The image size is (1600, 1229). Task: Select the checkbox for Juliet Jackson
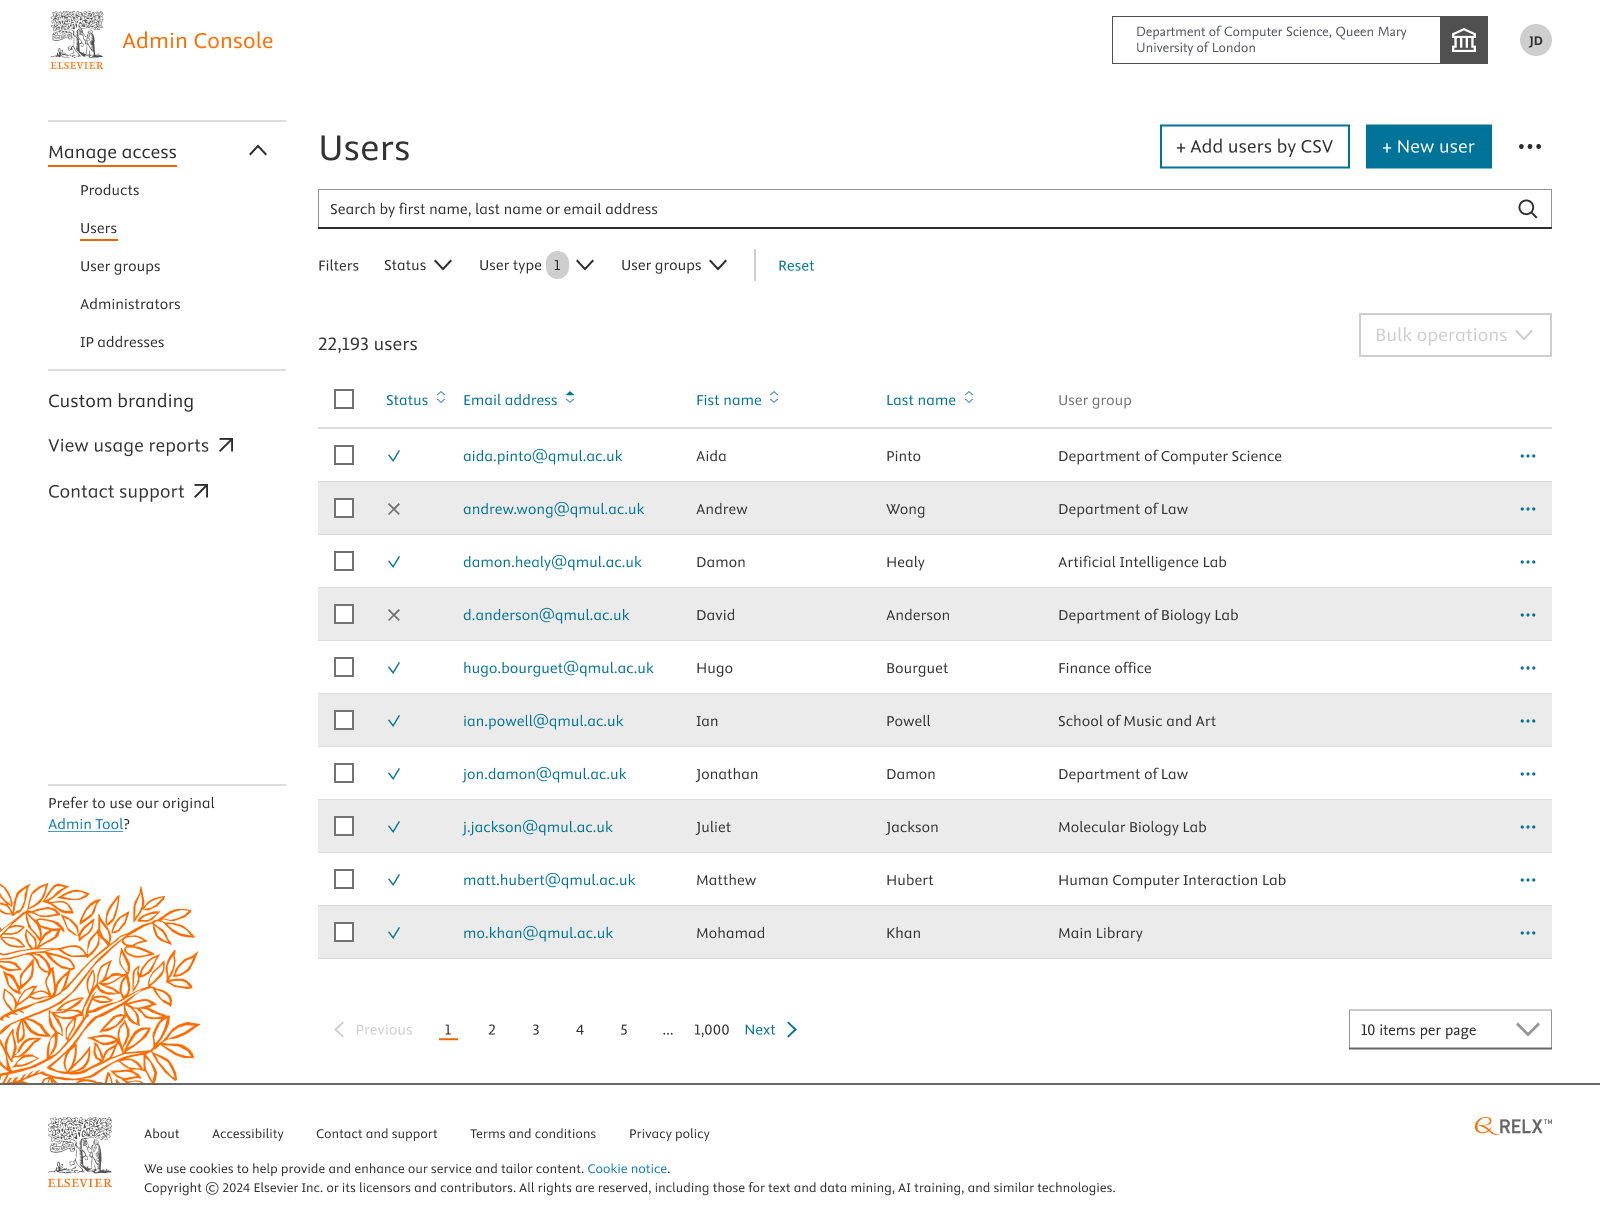[344, 826]
